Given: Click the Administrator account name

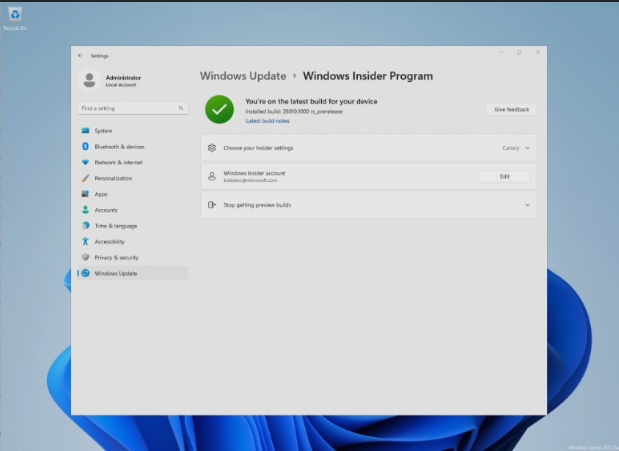Looking at the screenshot, I should [x=123, y=77].
